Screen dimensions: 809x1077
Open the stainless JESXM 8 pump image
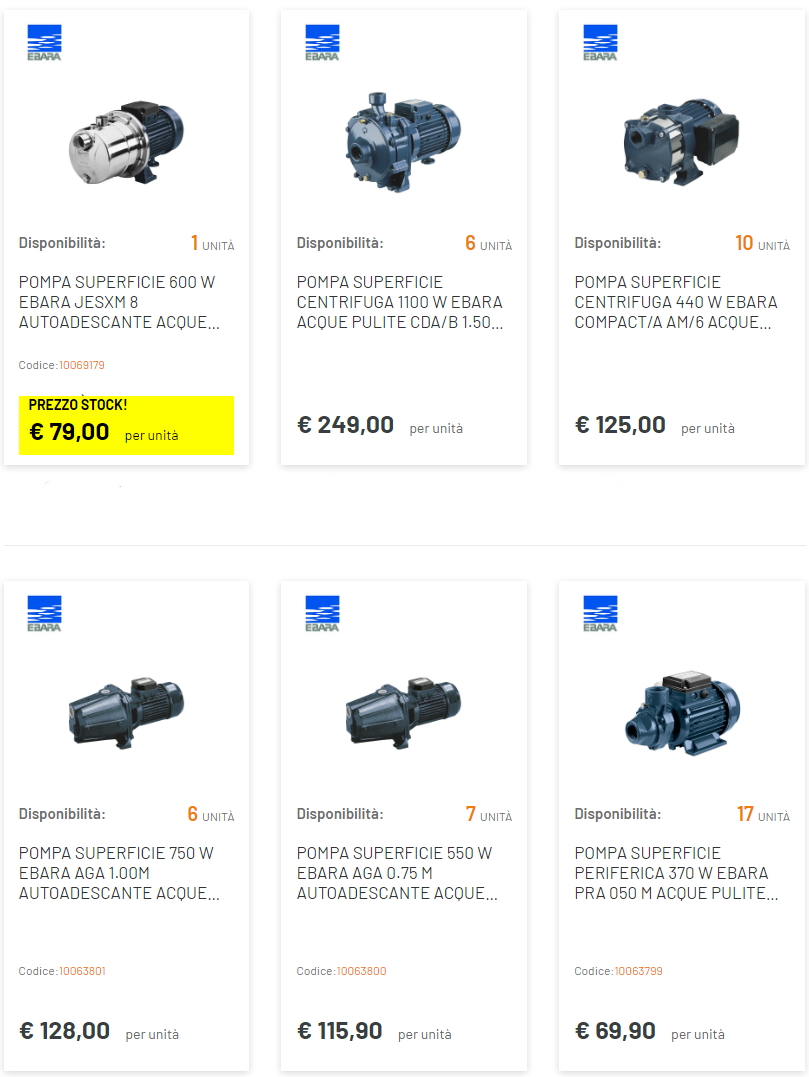click(x=126, y=143)
